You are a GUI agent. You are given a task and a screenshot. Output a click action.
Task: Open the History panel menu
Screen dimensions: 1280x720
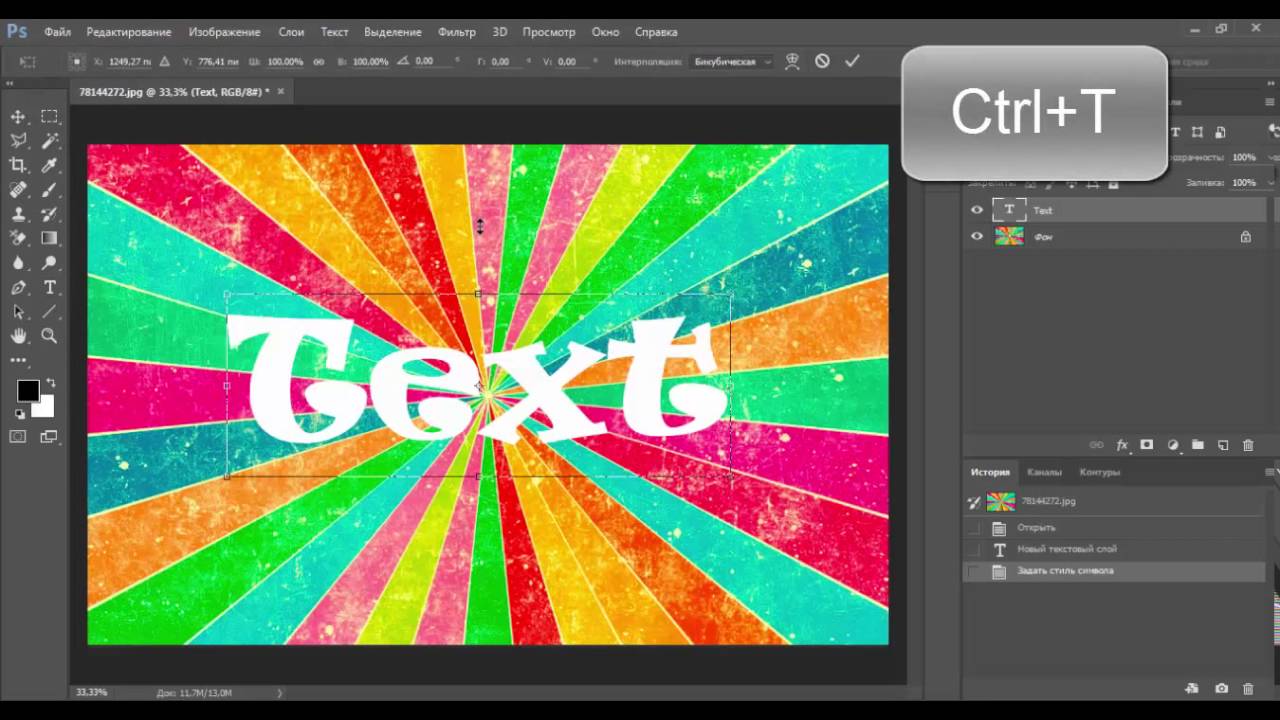pyautogui.click(x=1271, y=472)
